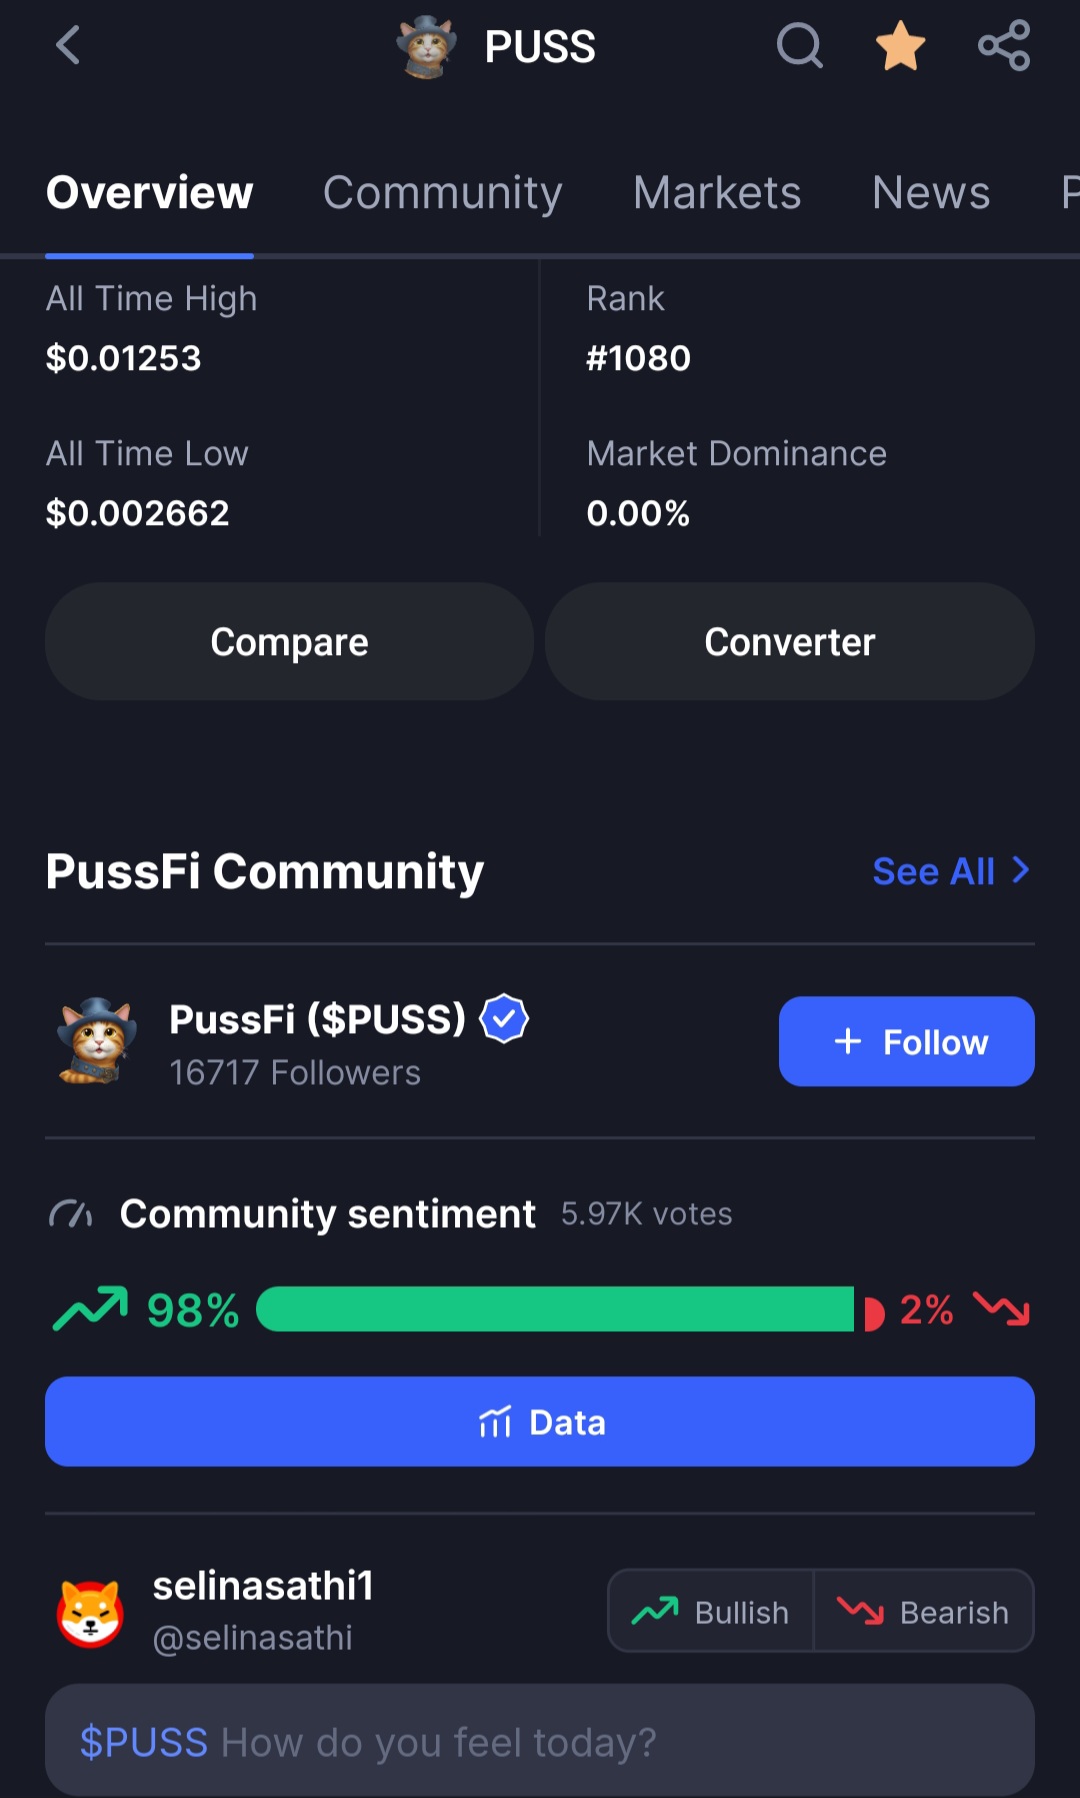Tap the blue verified badge icon
The image size is (1080, 1798).
click(504, 1019)
